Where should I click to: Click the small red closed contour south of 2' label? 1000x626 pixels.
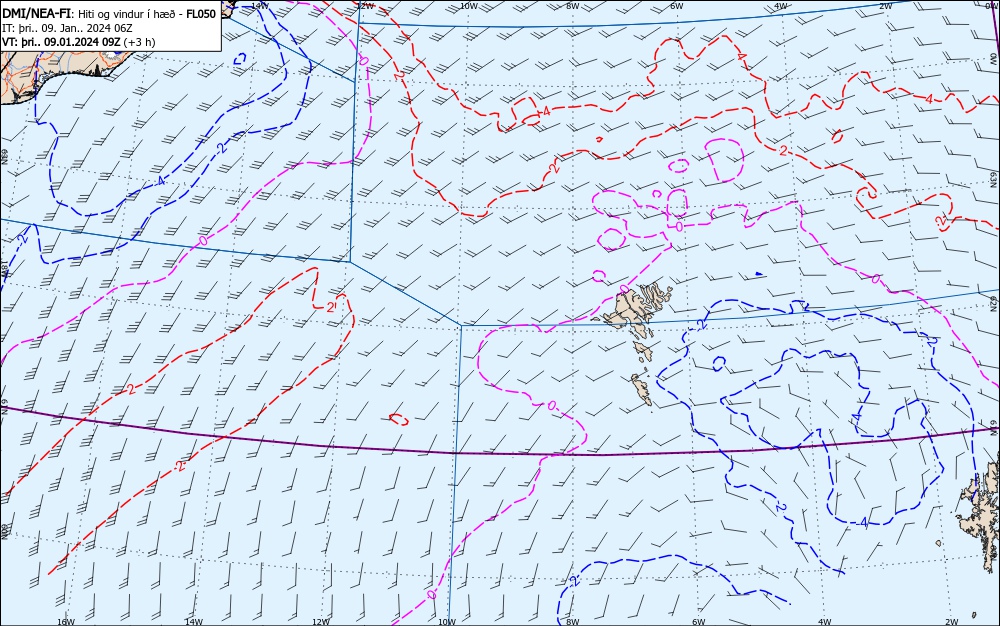click(399, 419)
